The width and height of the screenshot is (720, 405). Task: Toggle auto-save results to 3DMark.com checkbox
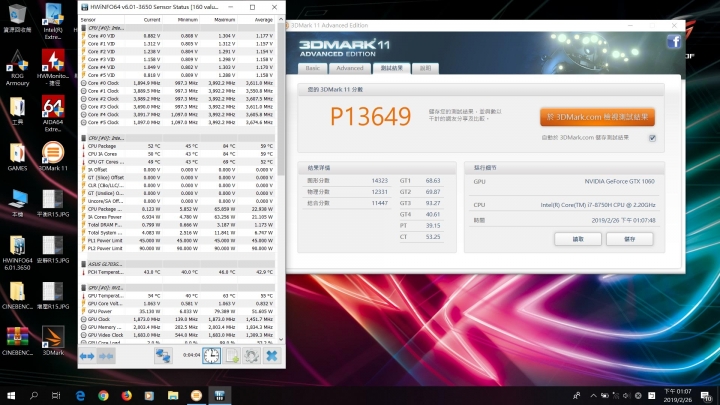click(x=652, y=138)
